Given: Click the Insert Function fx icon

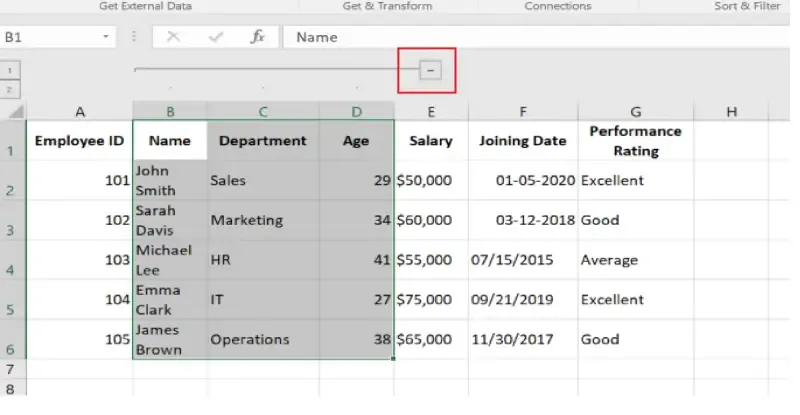Looking at the screenshot, I should 258,37.
